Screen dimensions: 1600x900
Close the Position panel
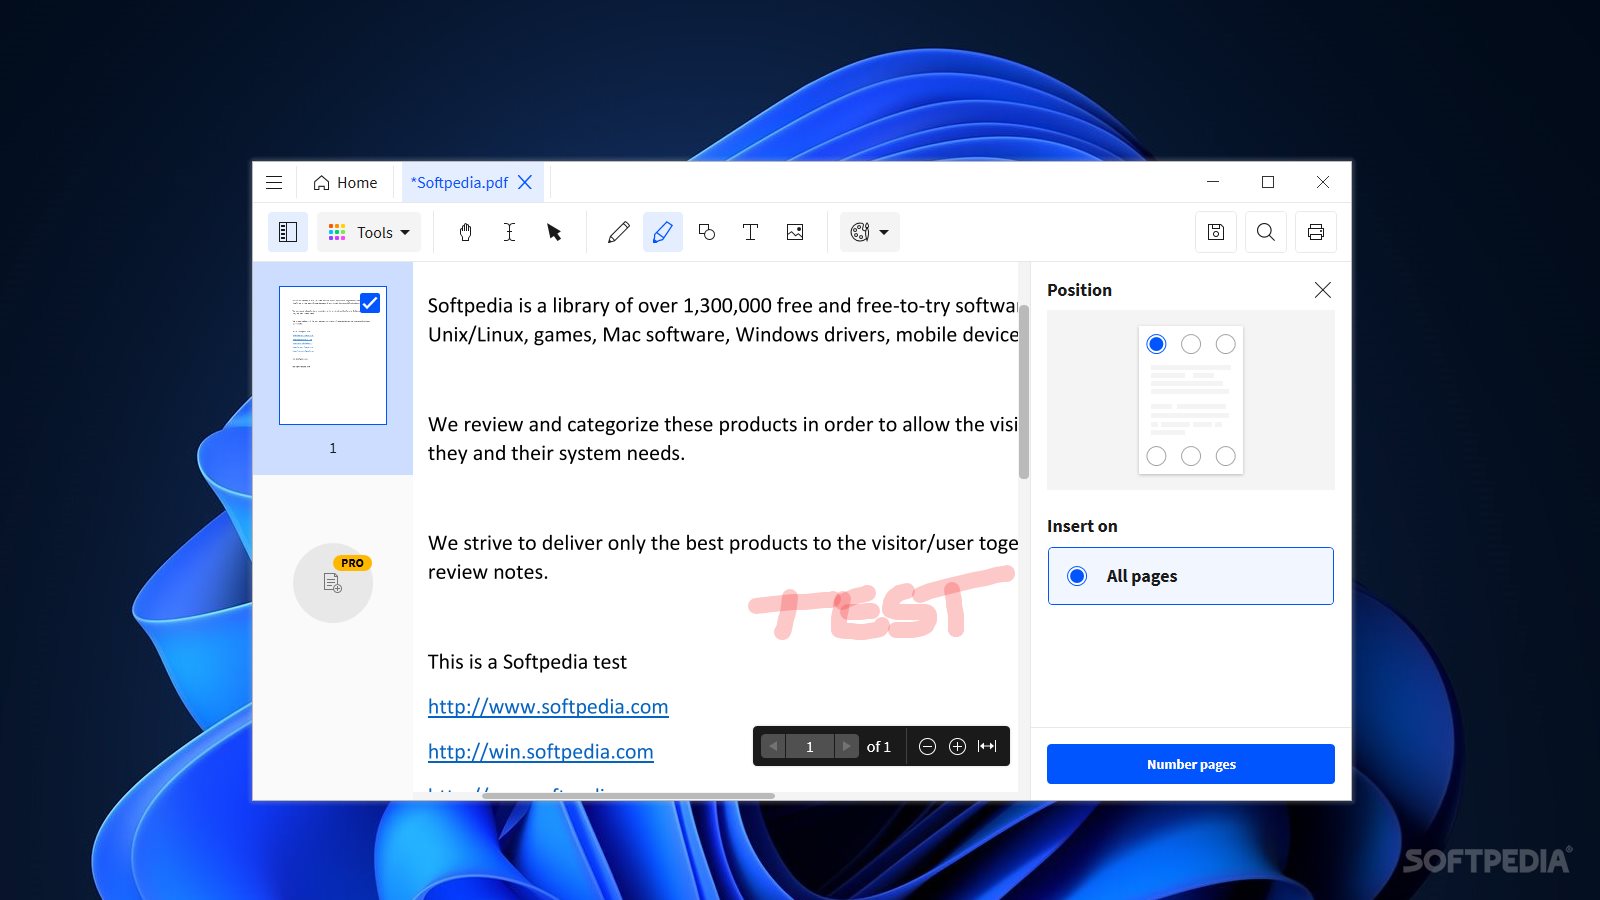[x=1323, y=290]
